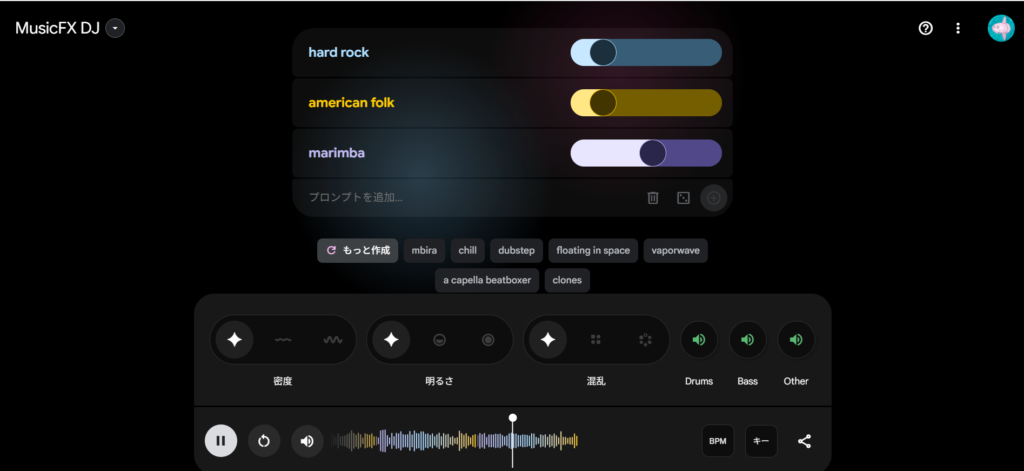The width and height of the screenshot is (1024, 471).
Task: Click the もっと作成 button
Action: pyautogui.click(x=358, y=250)
